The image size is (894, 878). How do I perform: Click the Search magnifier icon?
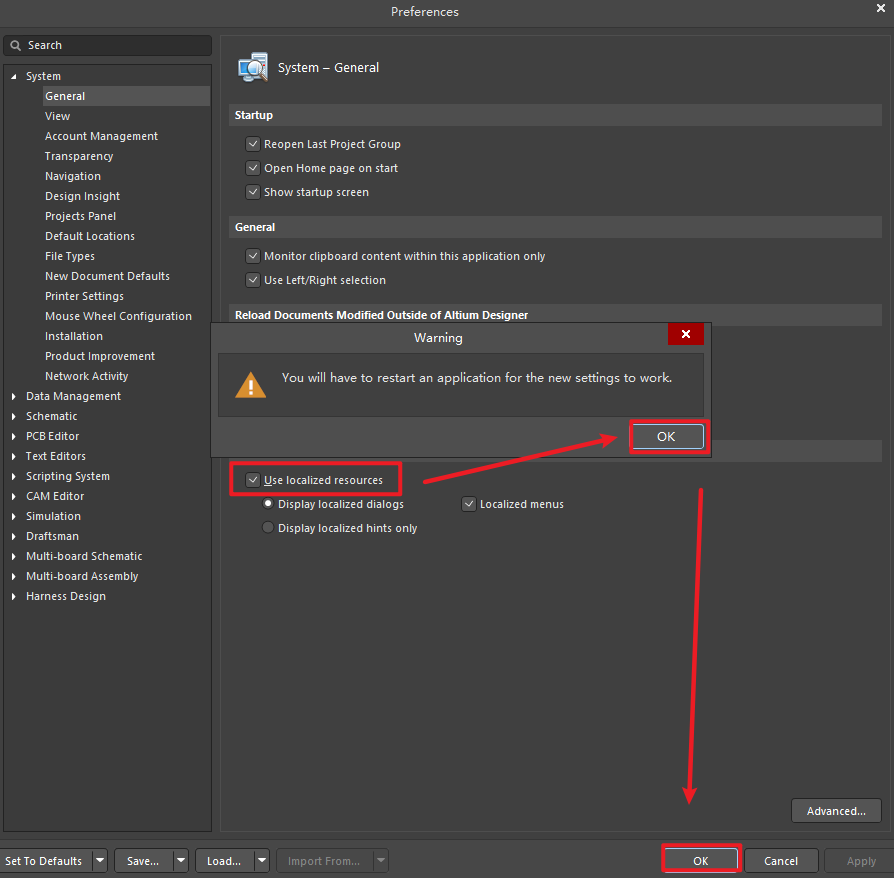pos(16,46)
